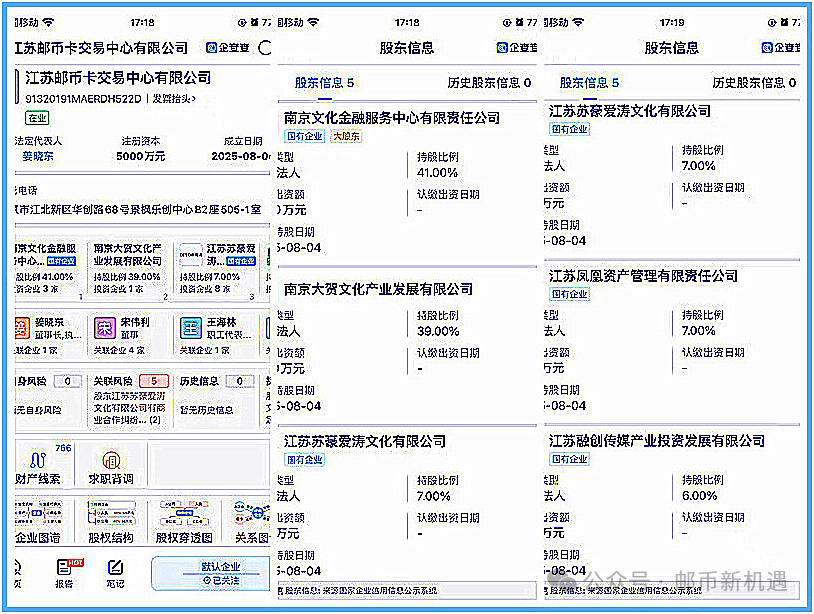
Task: Open 江苏苏豪爱涛文化有限公司 in the right screen
Action: pos(630,111)
